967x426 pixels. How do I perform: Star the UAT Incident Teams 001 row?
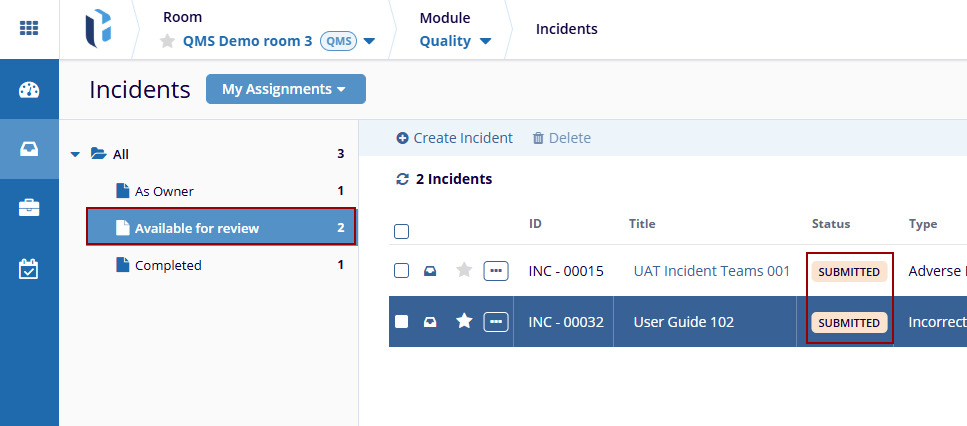[464, 270]
